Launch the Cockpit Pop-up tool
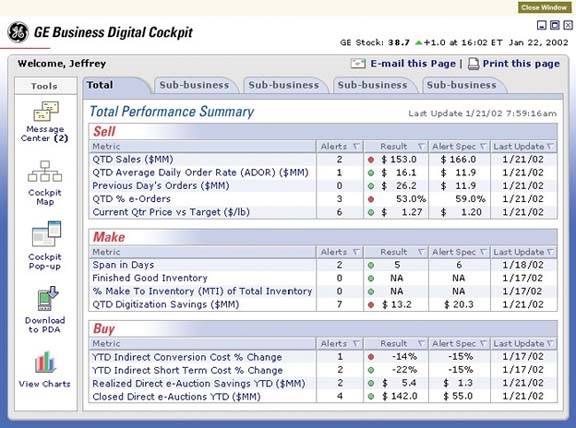 coord(46,234)
